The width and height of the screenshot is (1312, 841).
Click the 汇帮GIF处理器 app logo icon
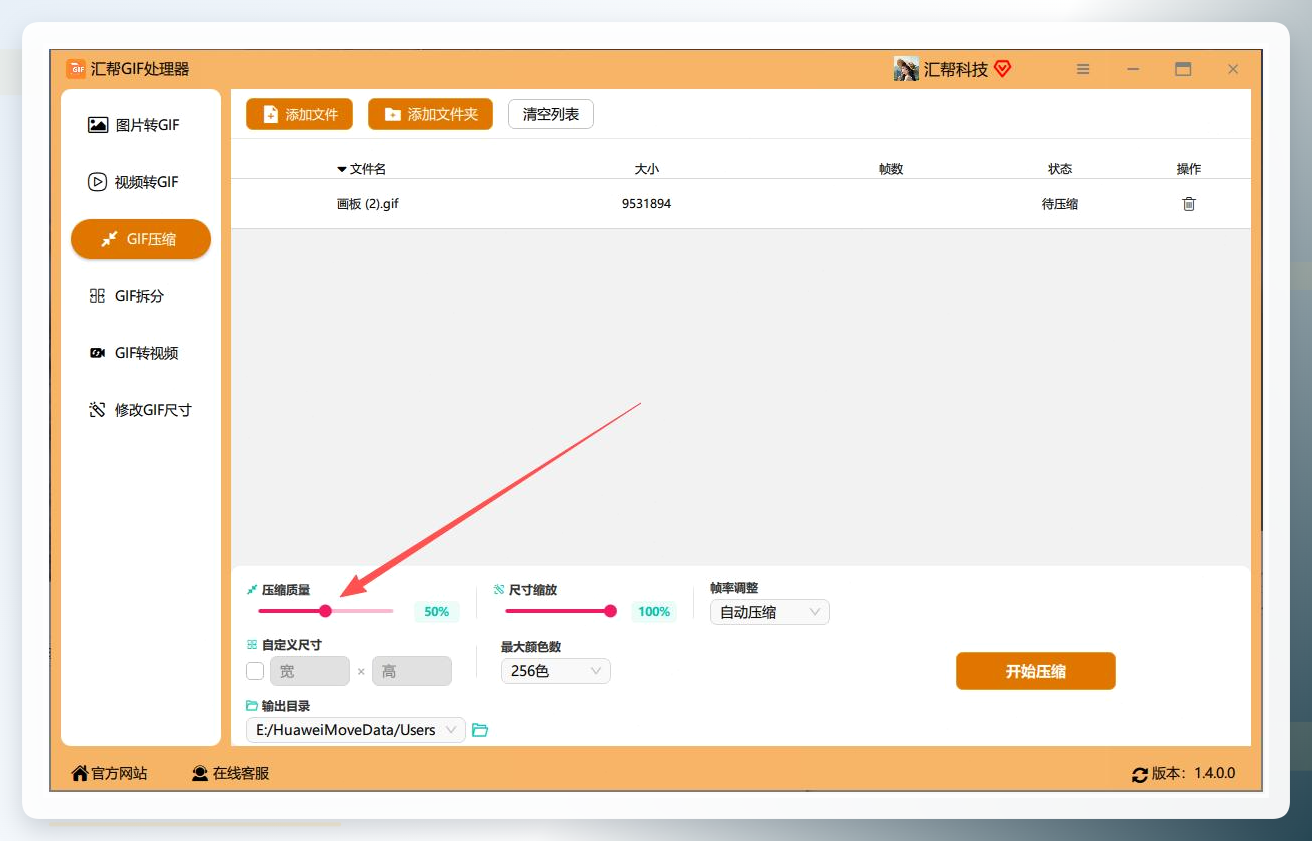coord(76,69)
